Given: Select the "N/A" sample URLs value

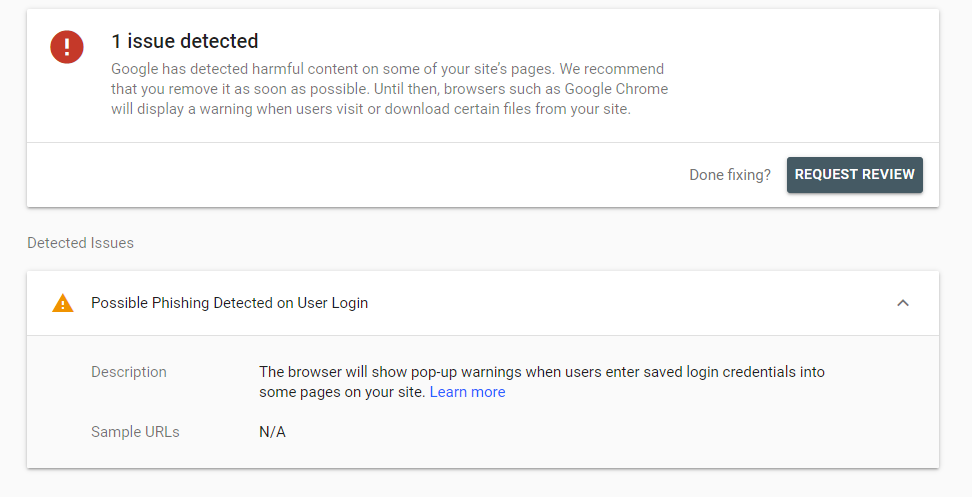Looking at the screenshot, I should [x=272, y=432].
